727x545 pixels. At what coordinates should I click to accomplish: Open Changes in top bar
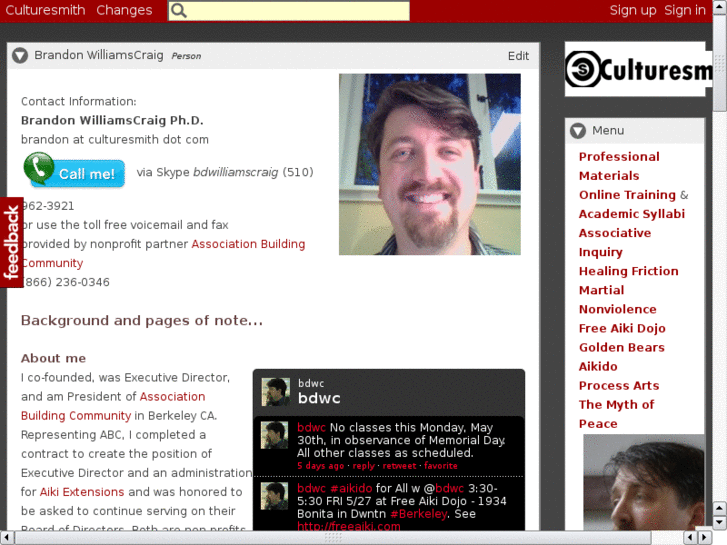124,10
